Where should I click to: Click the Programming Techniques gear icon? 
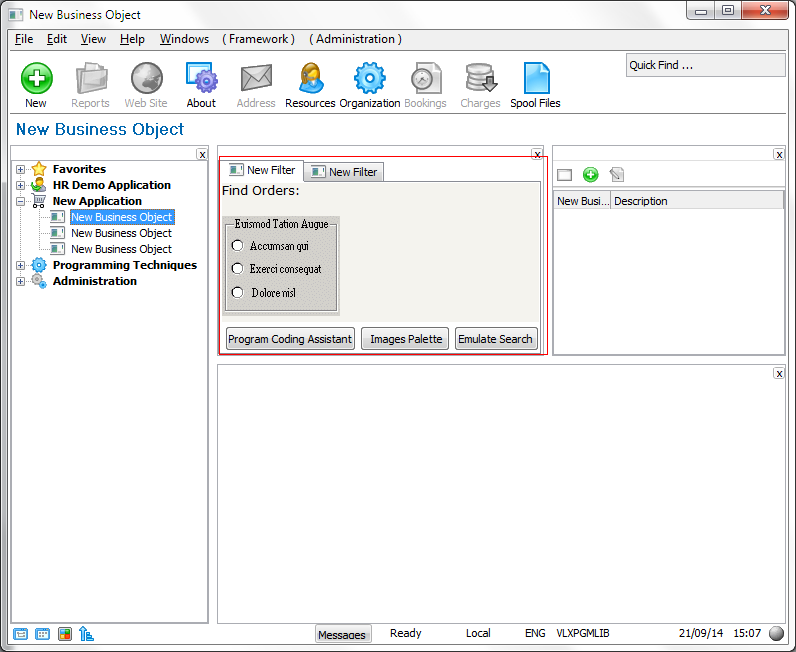[x=39, y=265]
